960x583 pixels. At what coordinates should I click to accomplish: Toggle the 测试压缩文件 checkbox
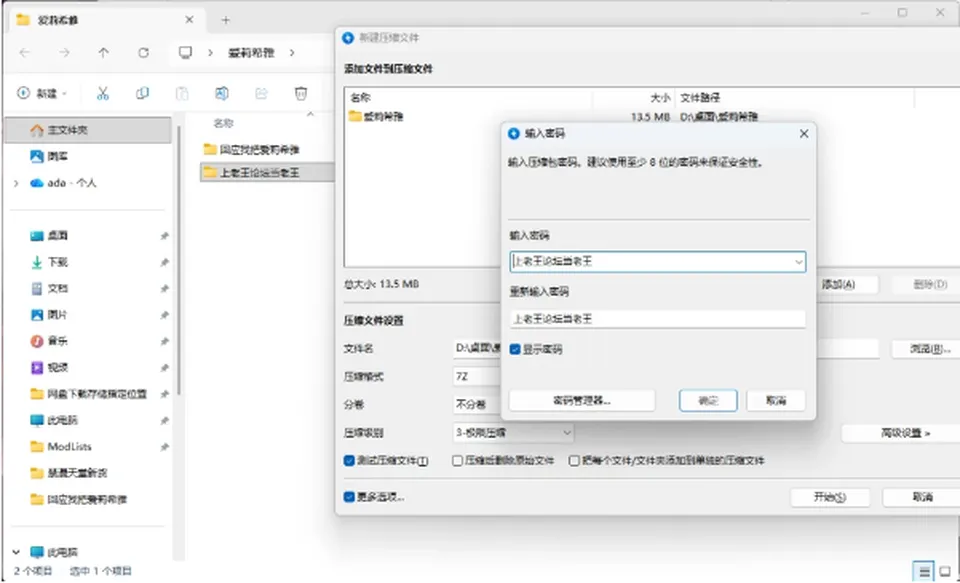[x=349, y=461]
